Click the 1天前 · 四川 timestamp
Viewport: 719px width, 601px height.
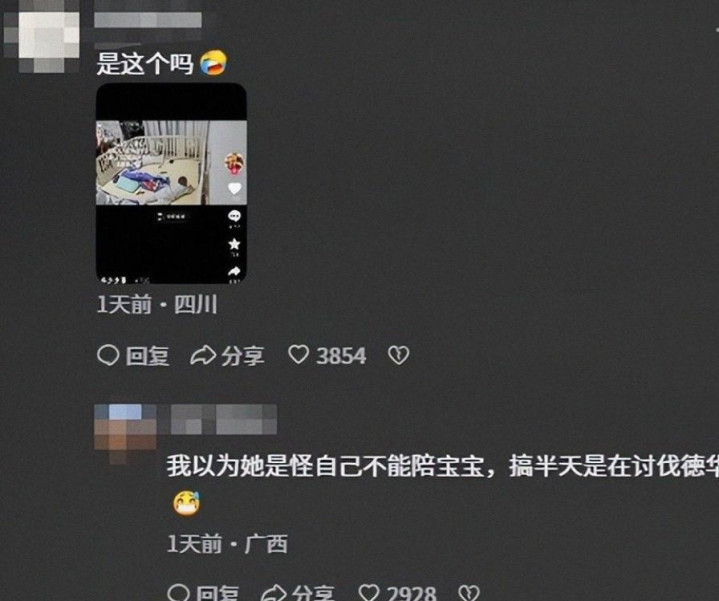pyautogui.click(x=157, y=304)
